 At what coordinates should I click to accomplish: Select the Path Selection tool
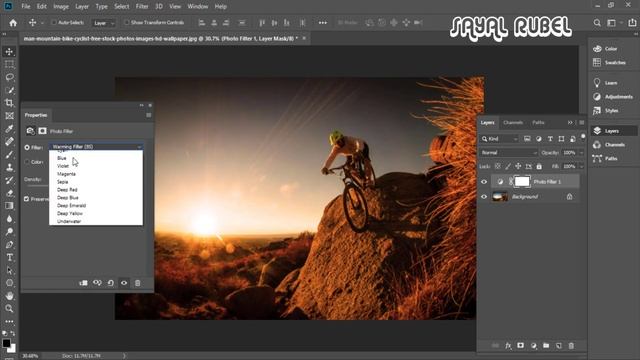pos(9,270)
